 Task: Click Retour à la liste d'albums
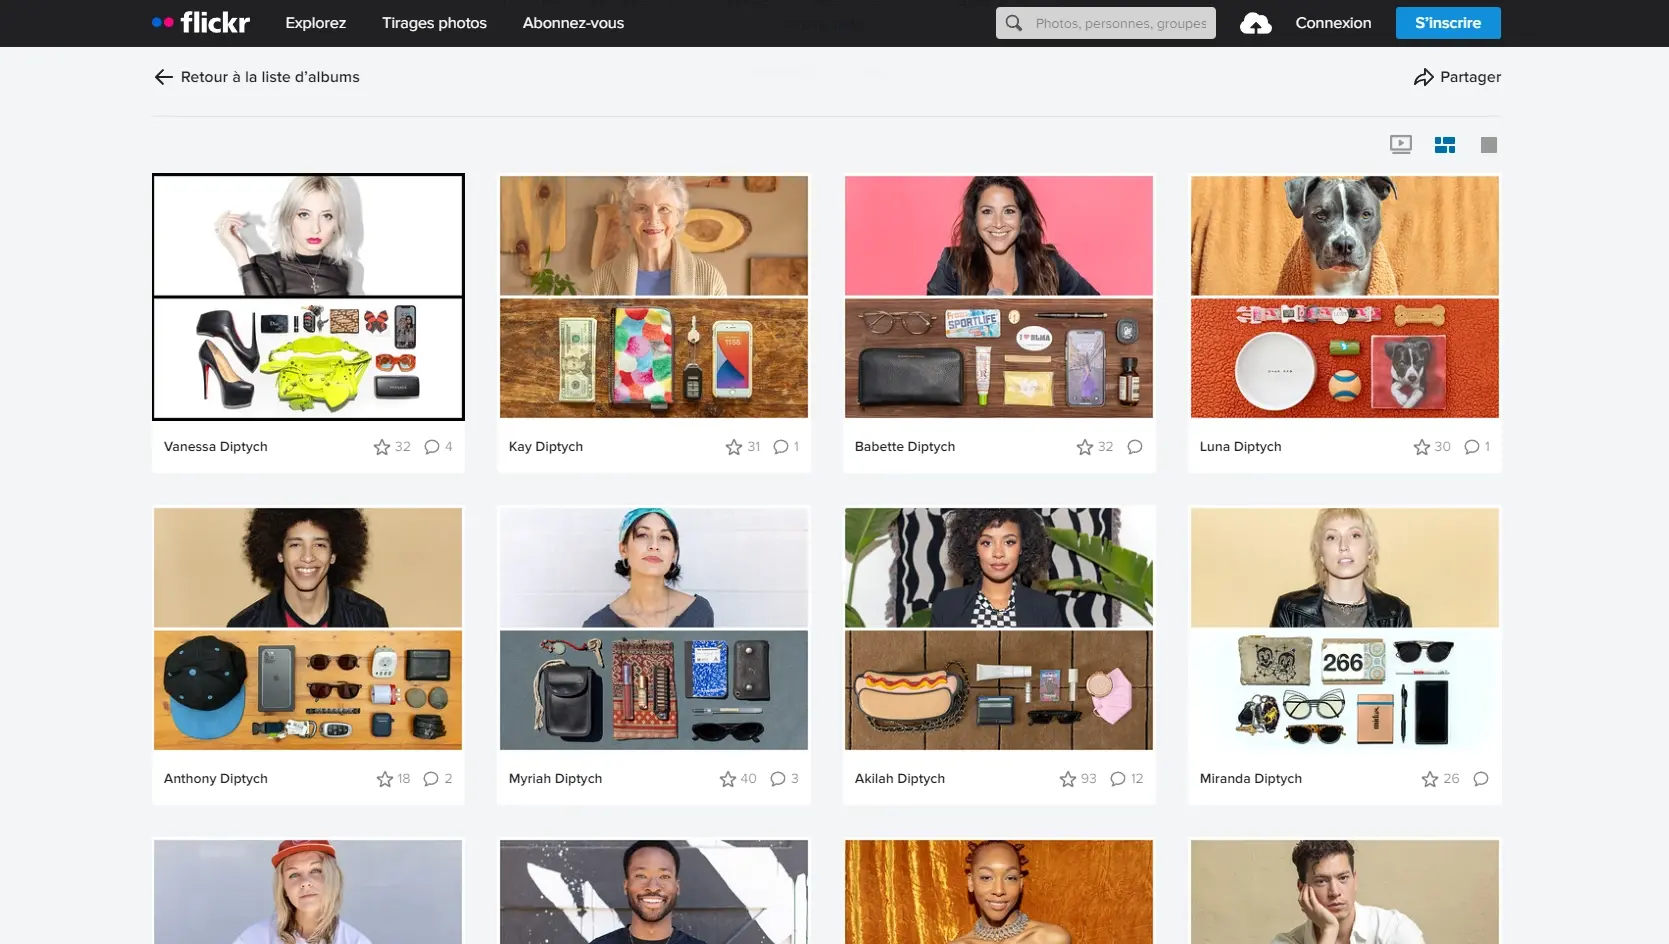pyautogui.click(x=270, y=77)
